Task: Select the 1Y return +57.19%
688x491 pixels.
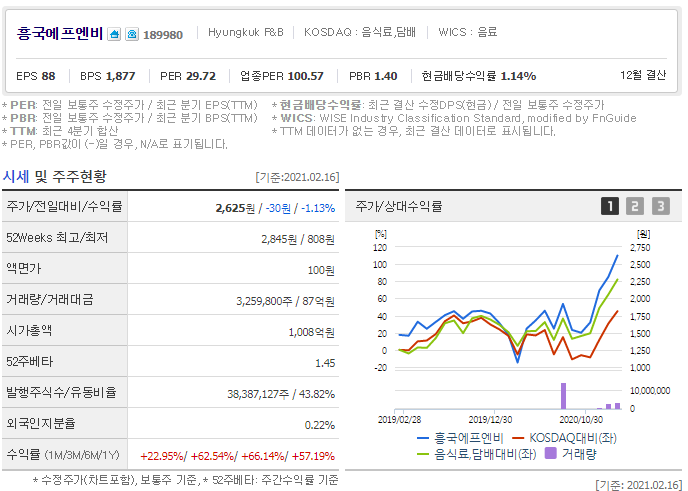Action: pyautogui.click(x=313, y=456)
